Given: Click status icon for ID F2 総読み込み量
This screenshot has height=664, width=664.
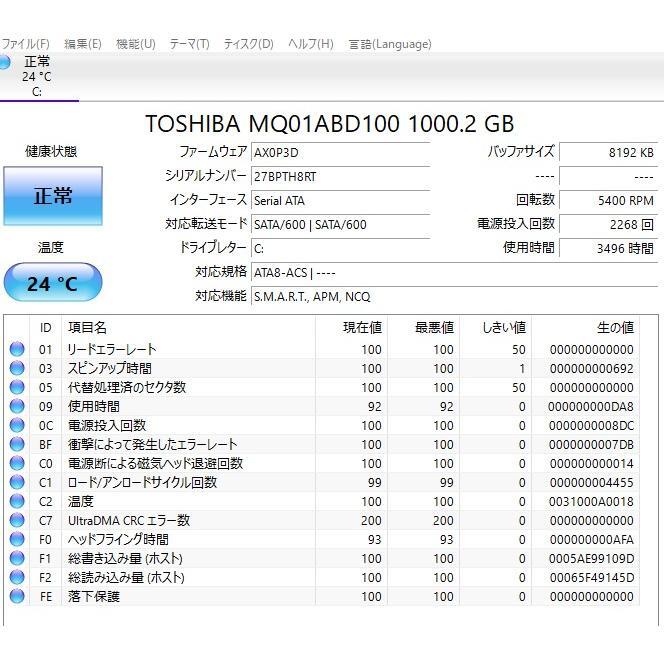Looking at the screenshot, I should coord(17,577).
